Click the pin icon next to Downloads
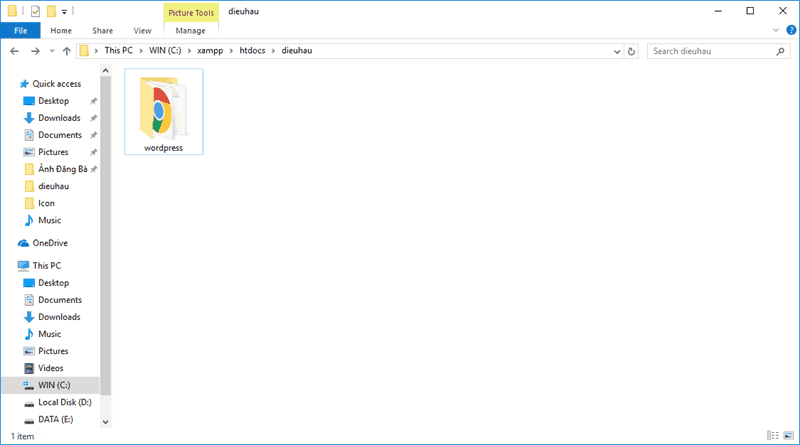 (93, 118)
